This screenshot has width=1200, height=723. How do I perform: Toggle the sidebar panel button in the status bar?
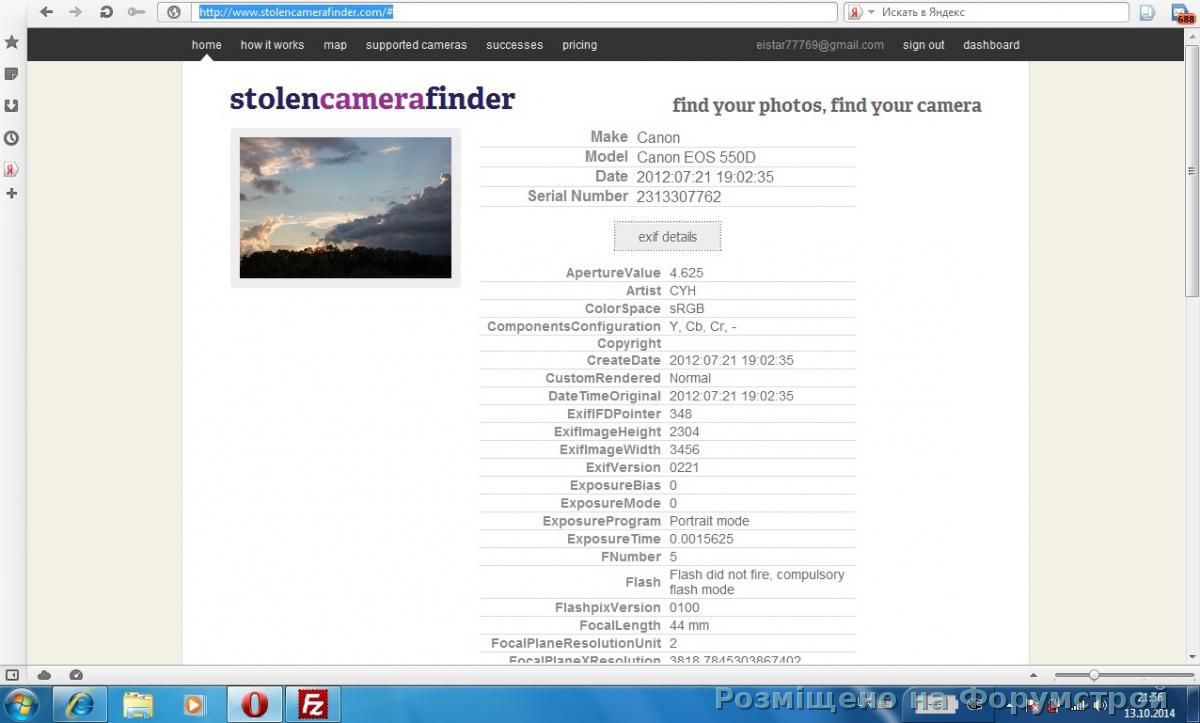pyautogui.click(x=12, y=675)
